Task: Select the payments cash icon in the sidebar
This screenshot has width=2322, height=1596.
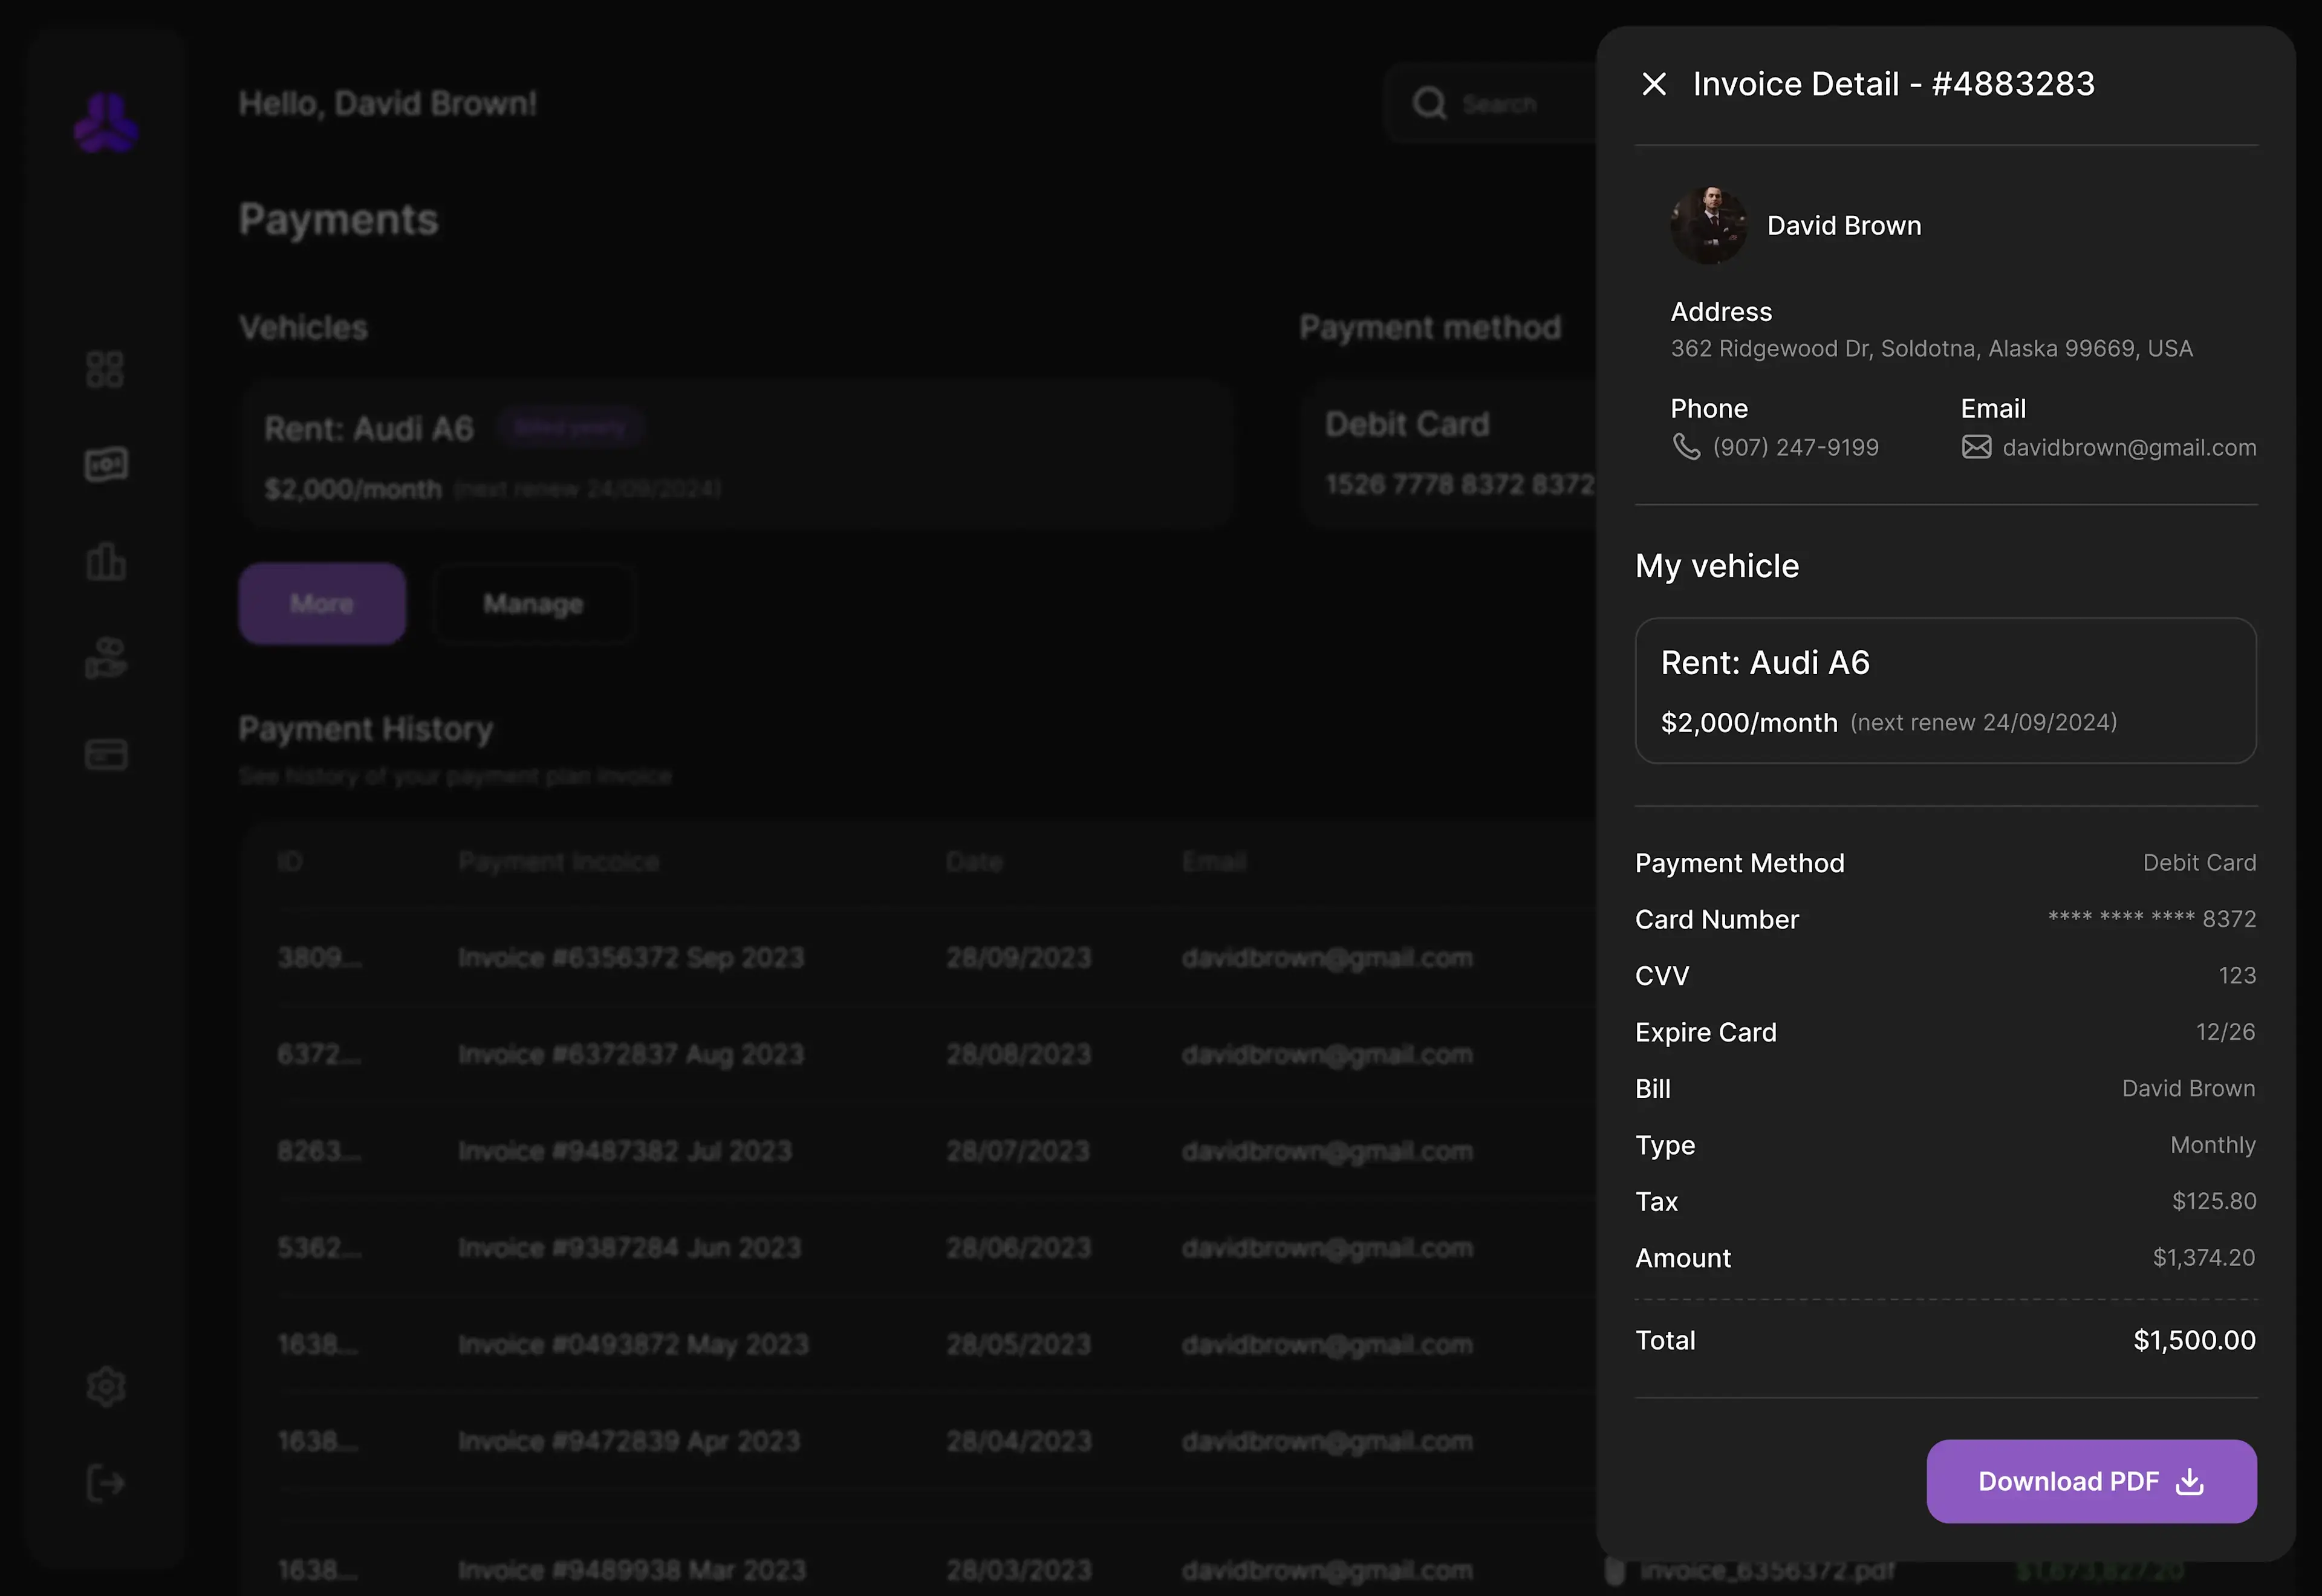Action: coord(105,465)
